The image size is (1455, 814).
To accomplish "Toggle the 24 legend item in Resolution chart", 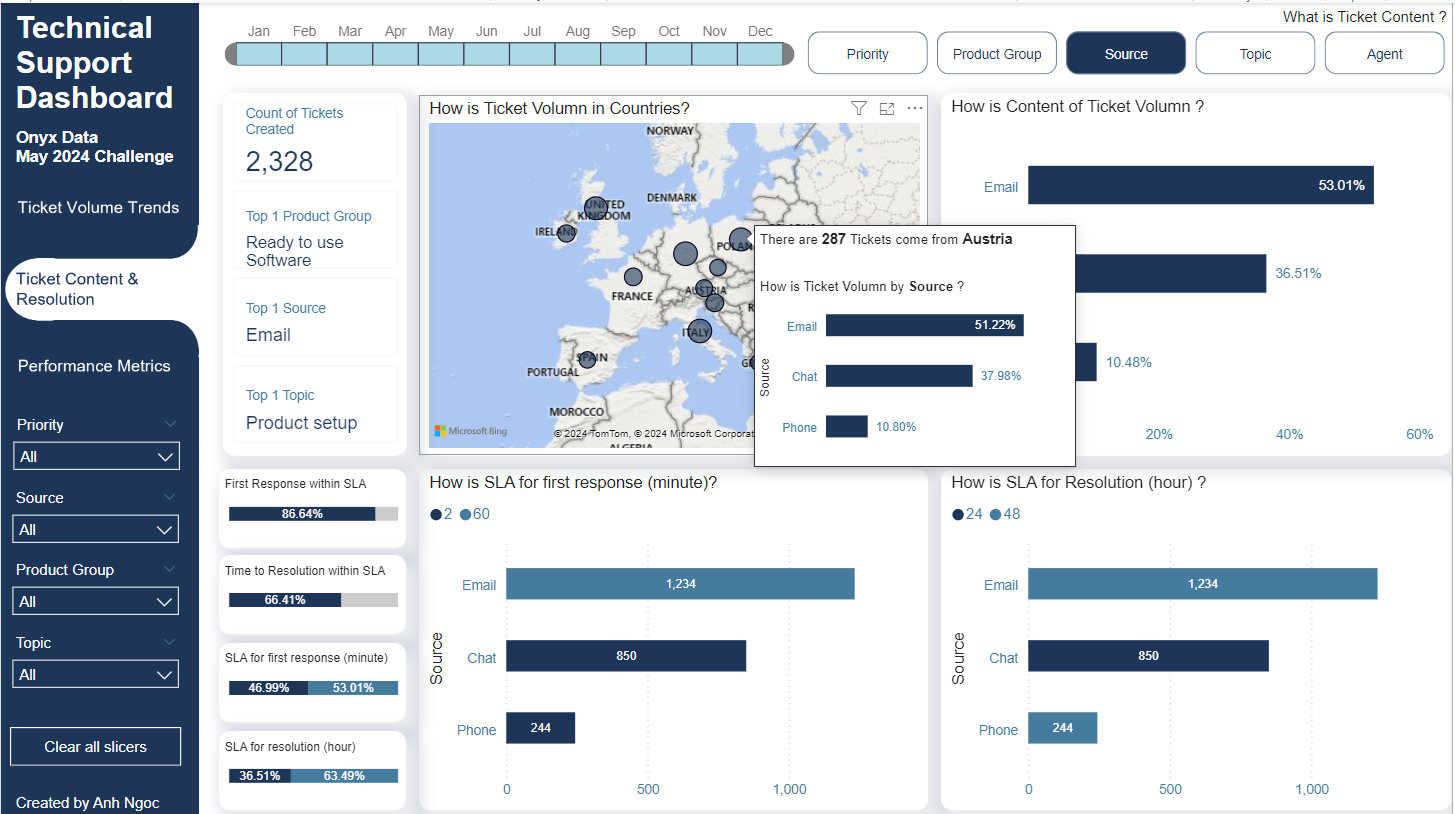I will (967, 514).
